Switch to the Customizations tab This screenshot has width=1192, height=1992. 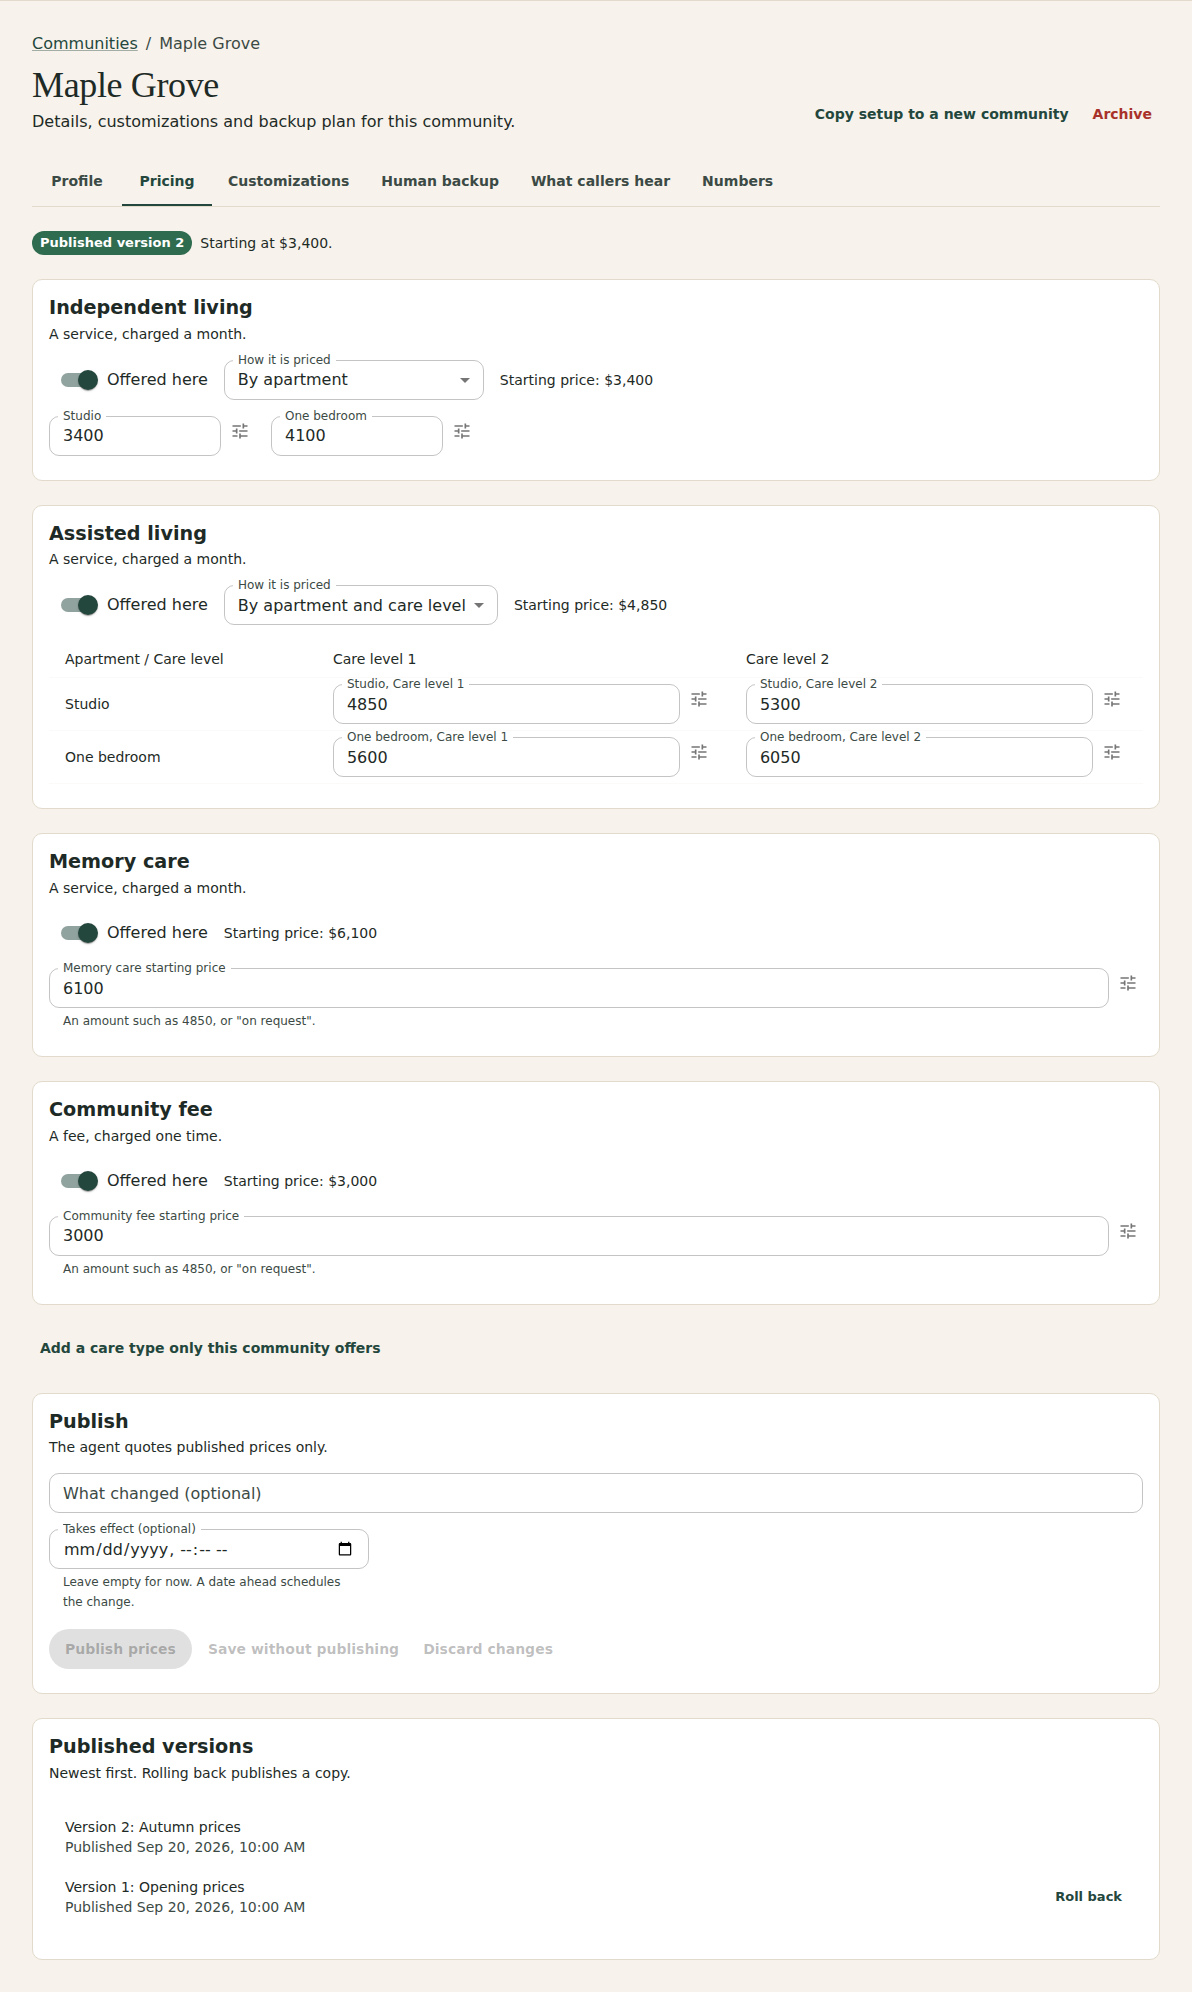(288, 181)
